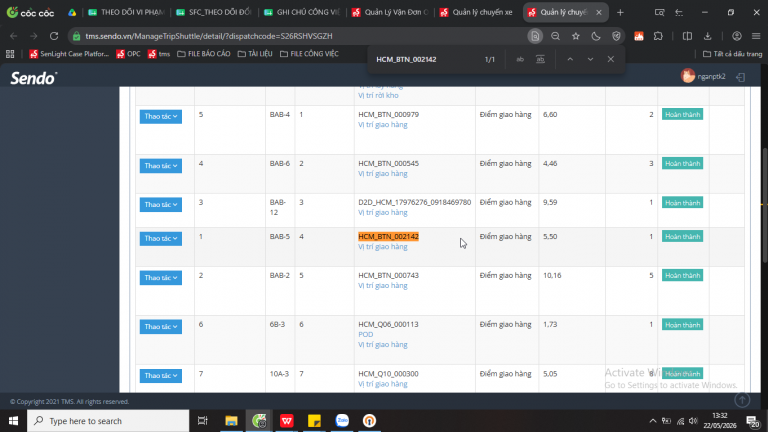Screen dimensions: 768x432
Task: Close the find-in-page bar
Action: click(x=610, y=59)
